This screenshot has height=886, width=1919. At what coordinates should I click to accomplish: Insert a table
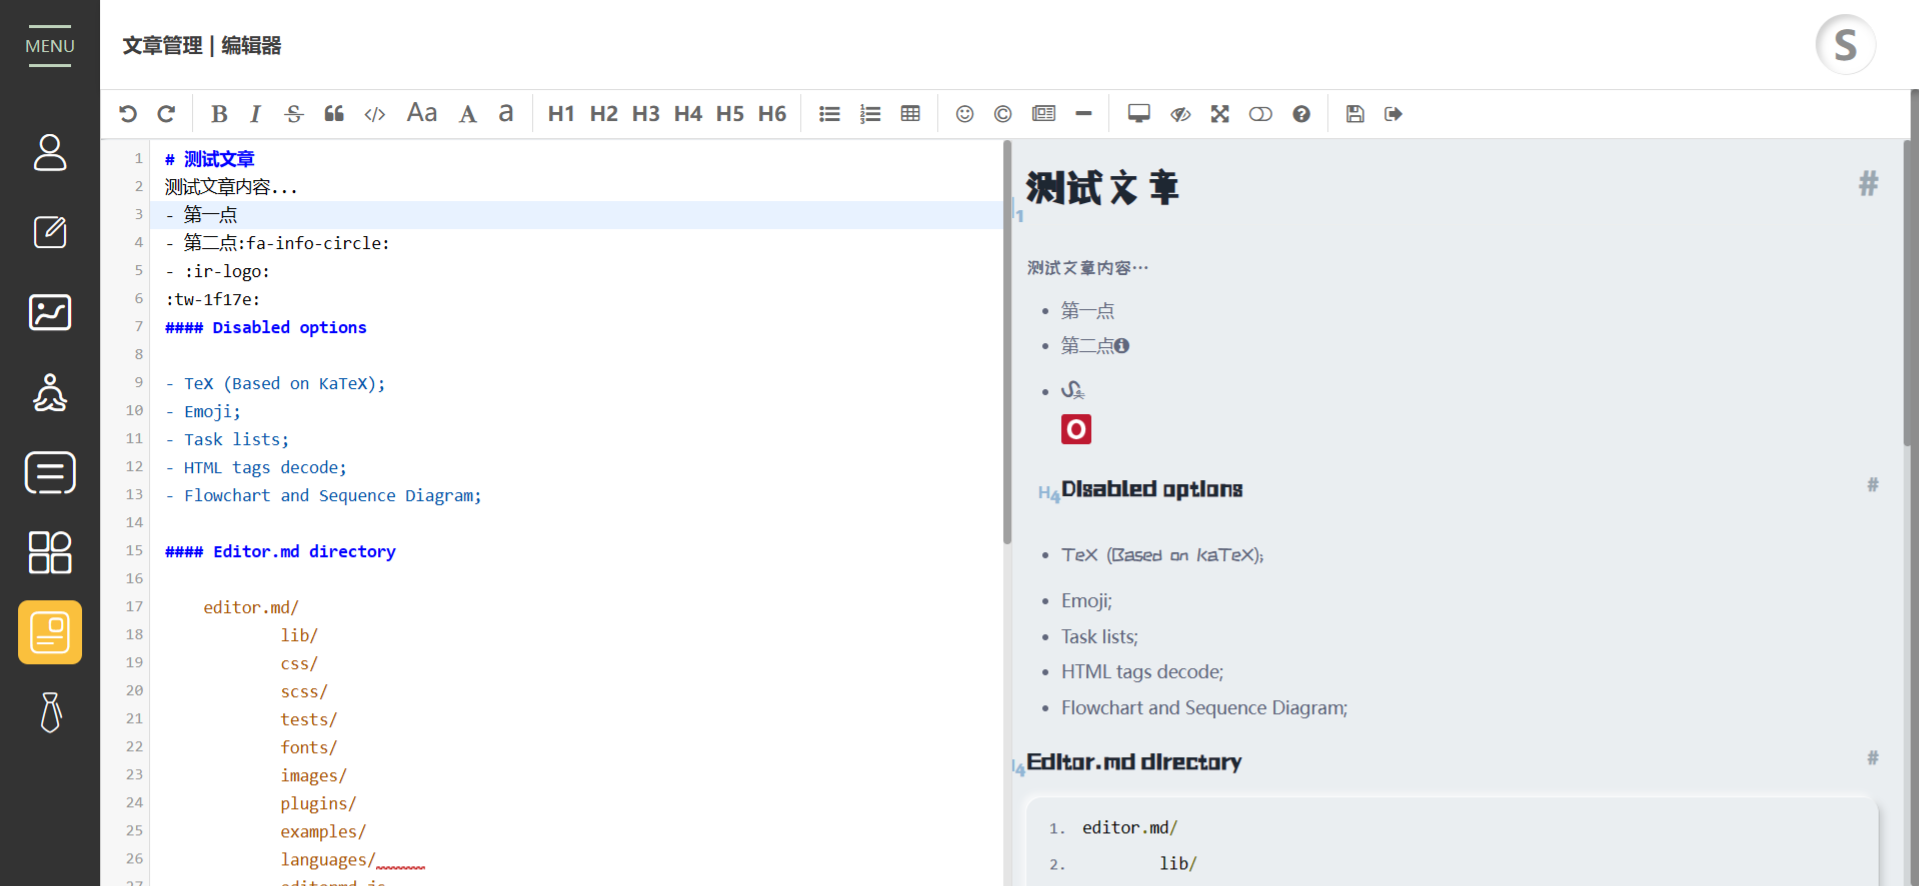tap(910, 114)
